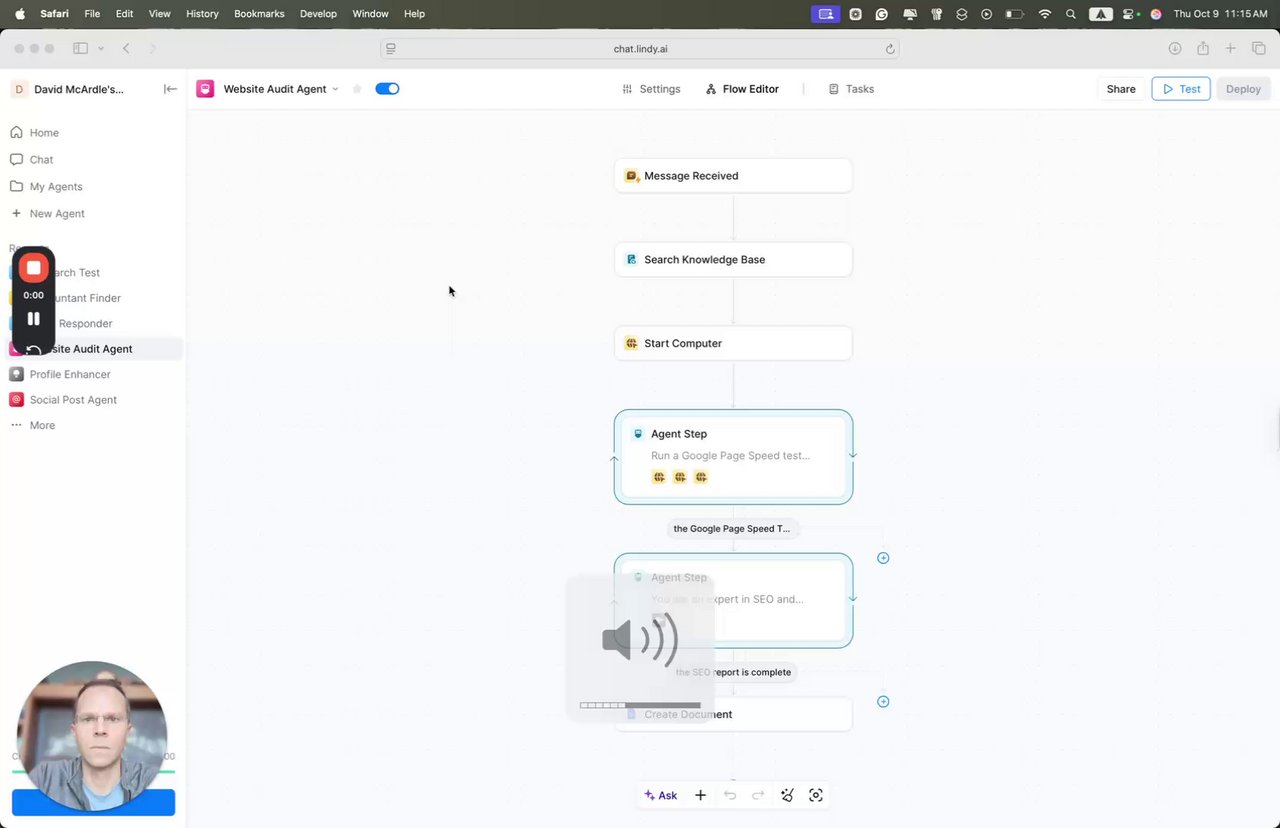The width and height of the screenshot is (1280, 828).
Task: Open Safari's share sheet
Action: click(x=1203, y=48)
